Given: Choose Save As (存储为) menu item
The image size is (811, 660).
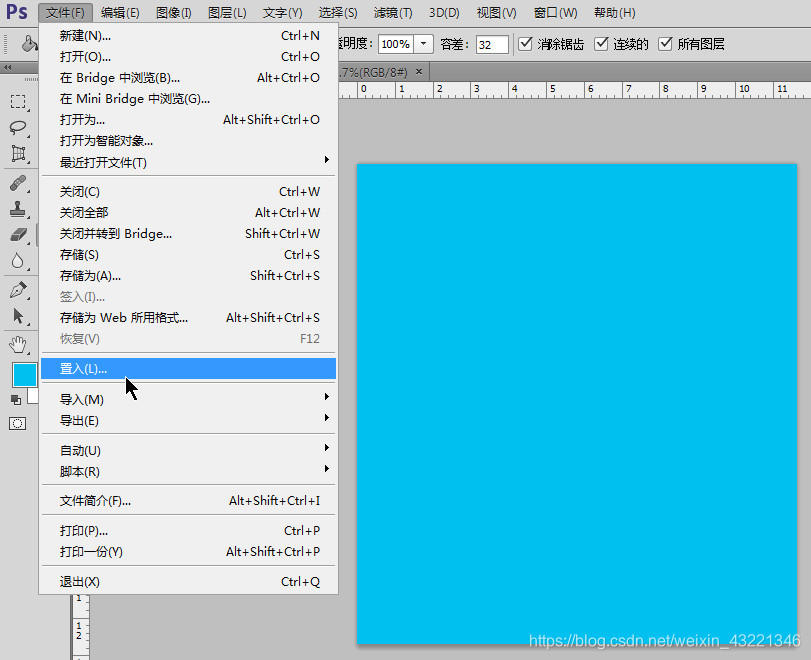Looking at the screenshot, I should click(188, 276).
